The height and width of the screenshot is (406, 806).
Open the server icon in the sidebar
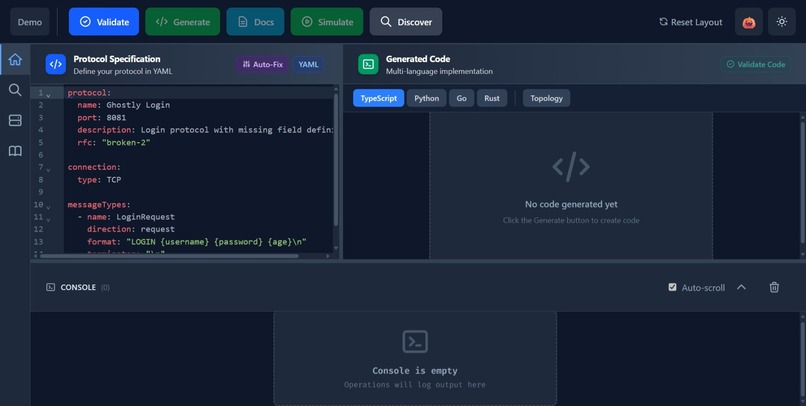(15, 120)
